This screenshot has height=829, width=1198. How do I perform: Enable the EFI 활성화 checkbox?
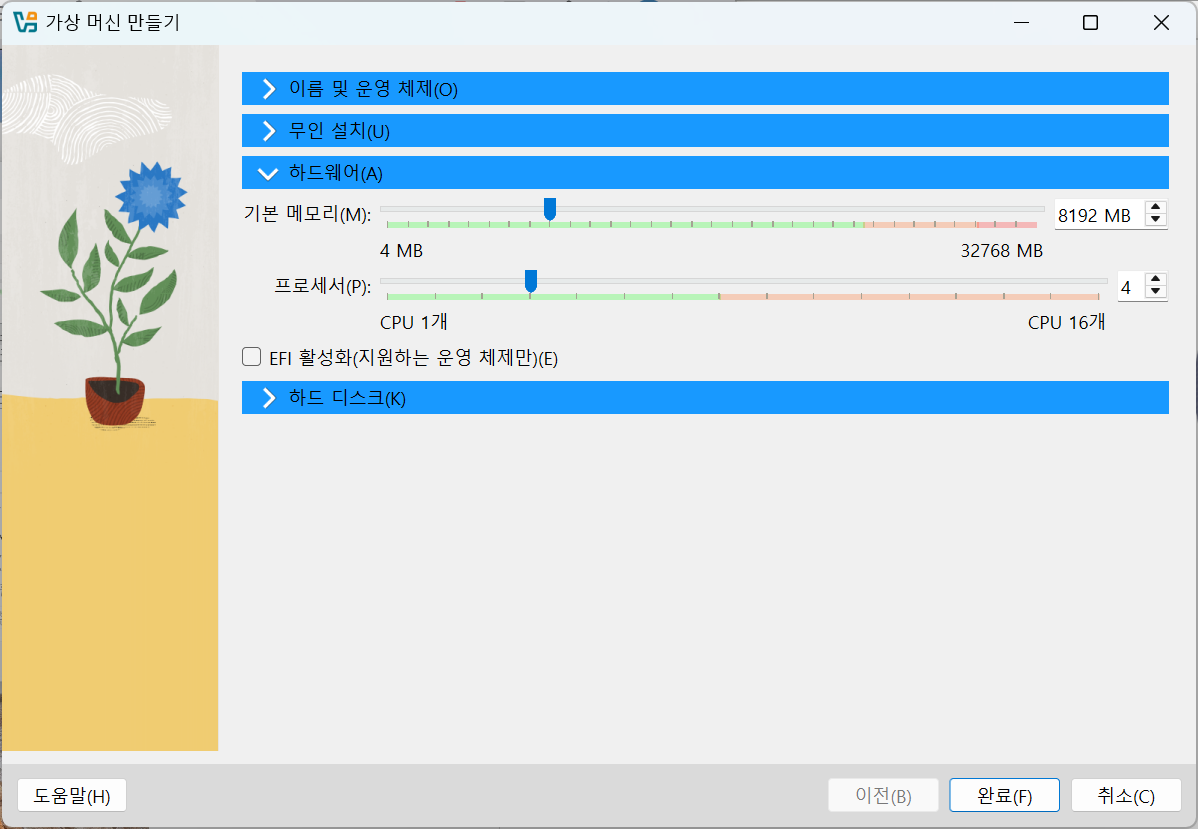click(x=251, y=357)
